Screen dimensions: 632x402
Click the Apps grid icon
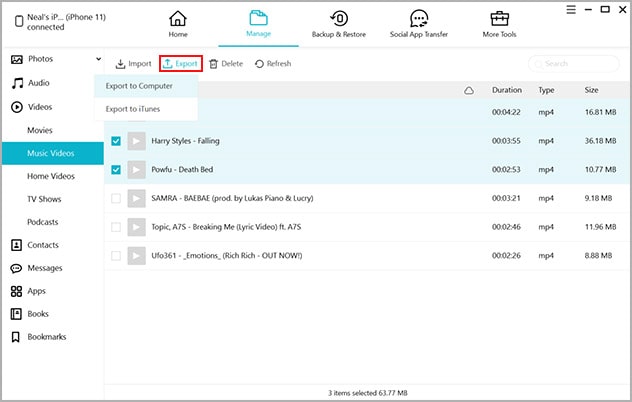[x=16, y=291]
